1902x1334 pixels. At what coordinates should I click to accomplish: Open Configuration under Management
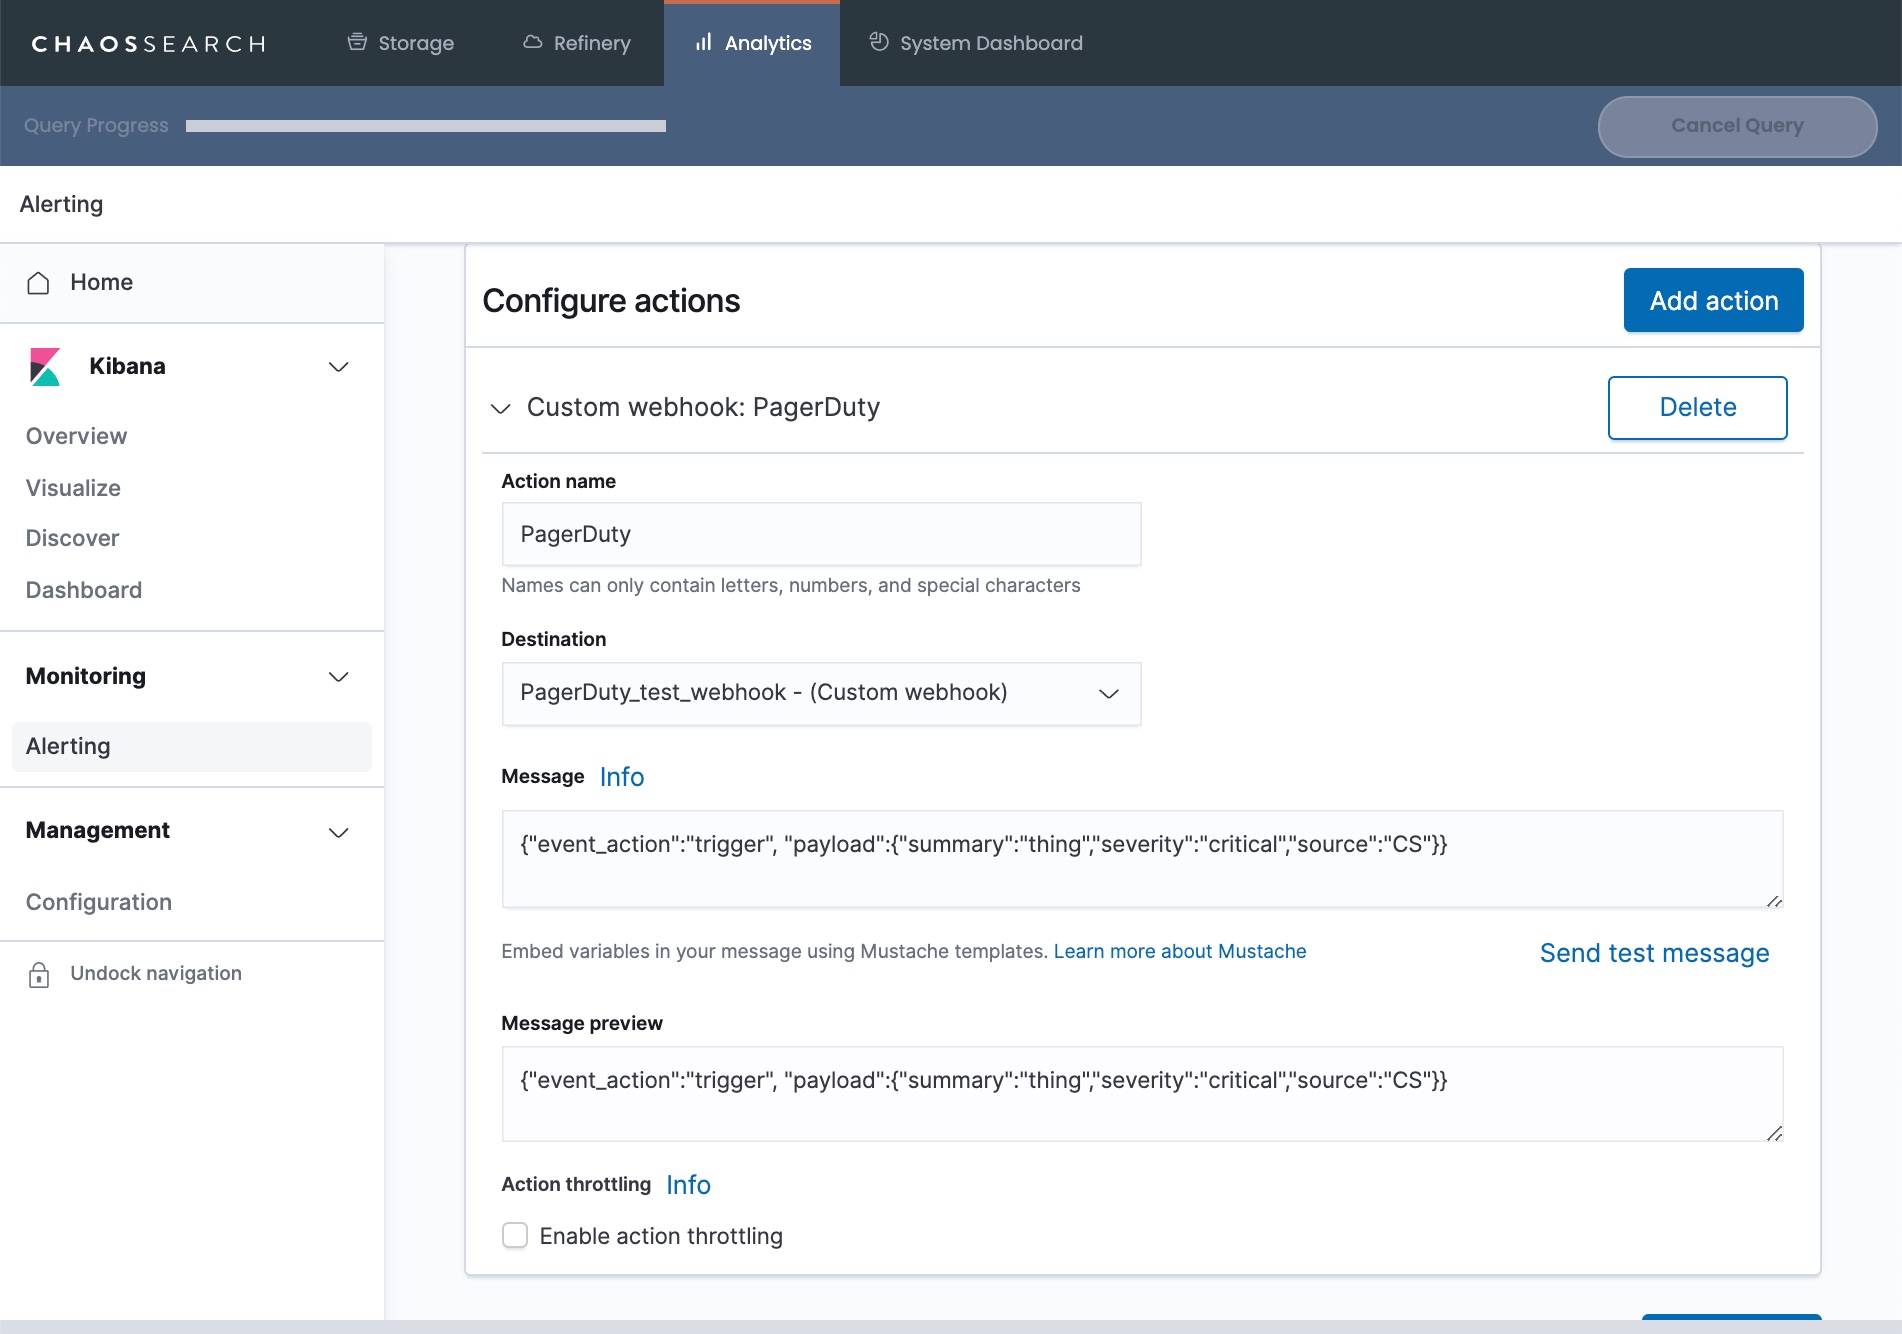click(99, 902)
